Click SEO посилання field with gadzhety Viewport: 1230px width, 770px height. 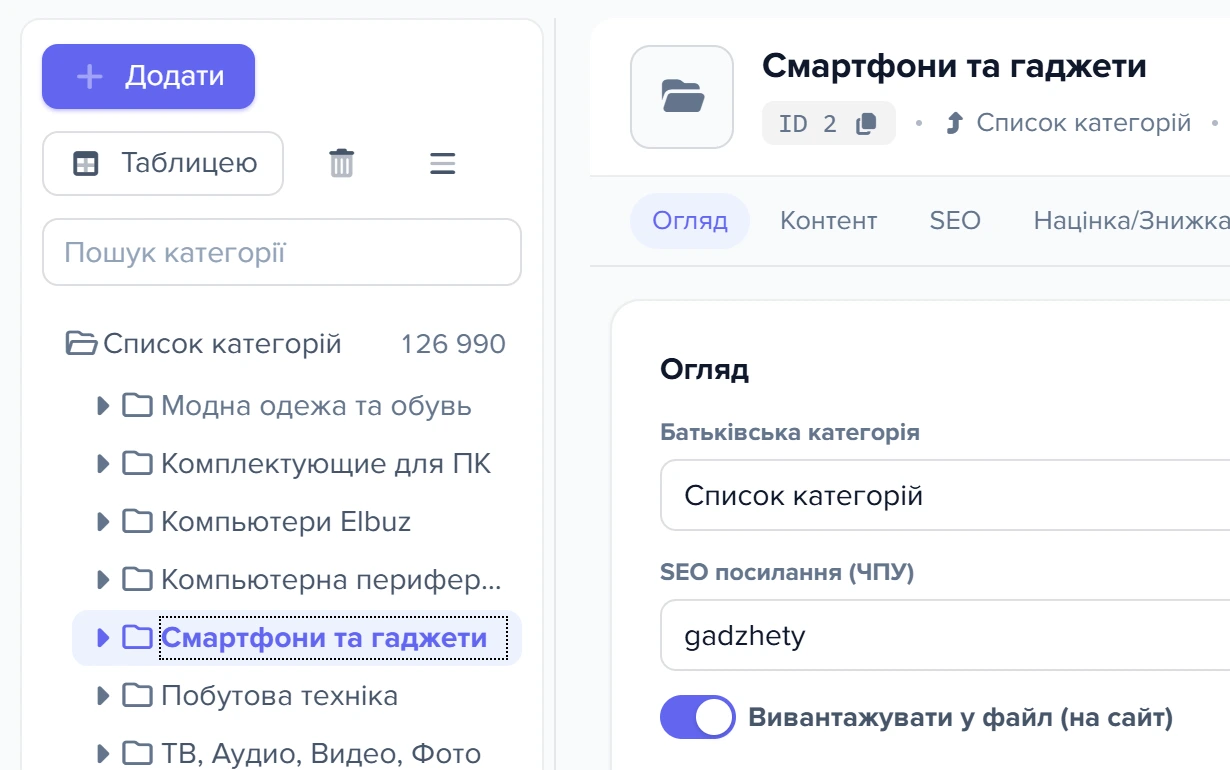tap(945, 635)
